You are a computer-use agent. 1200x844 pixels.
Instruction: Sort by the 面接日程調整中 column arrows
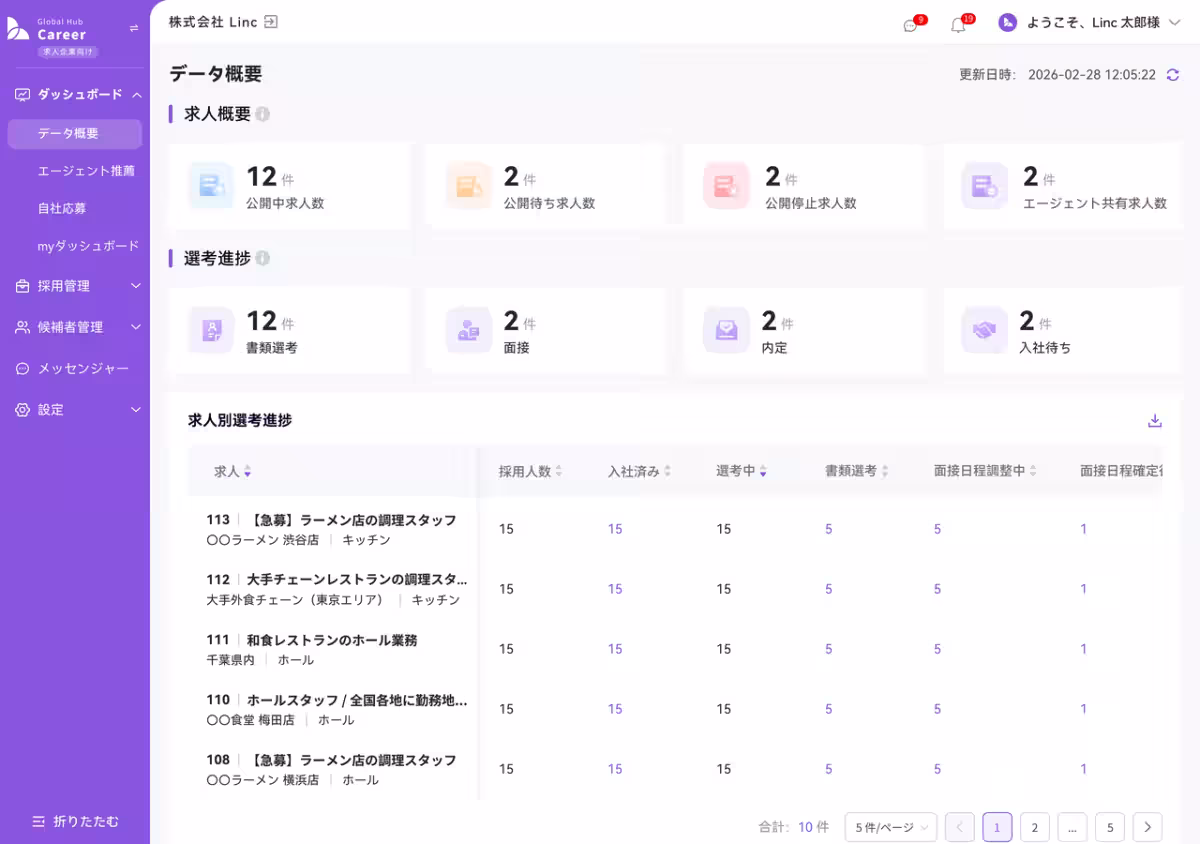[1033, 472]
